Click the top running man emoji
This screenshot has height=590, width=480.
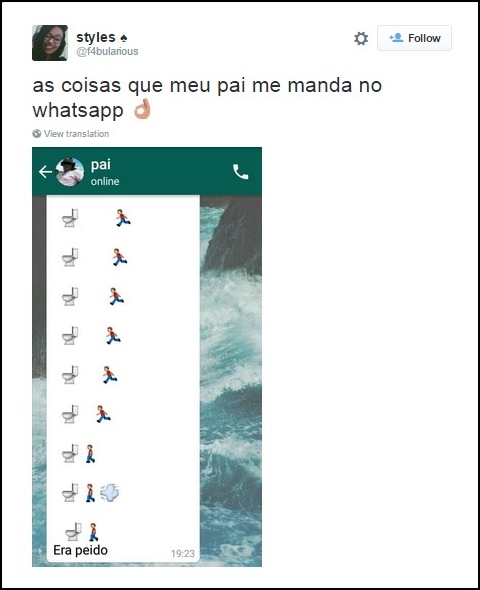(123, 217)
